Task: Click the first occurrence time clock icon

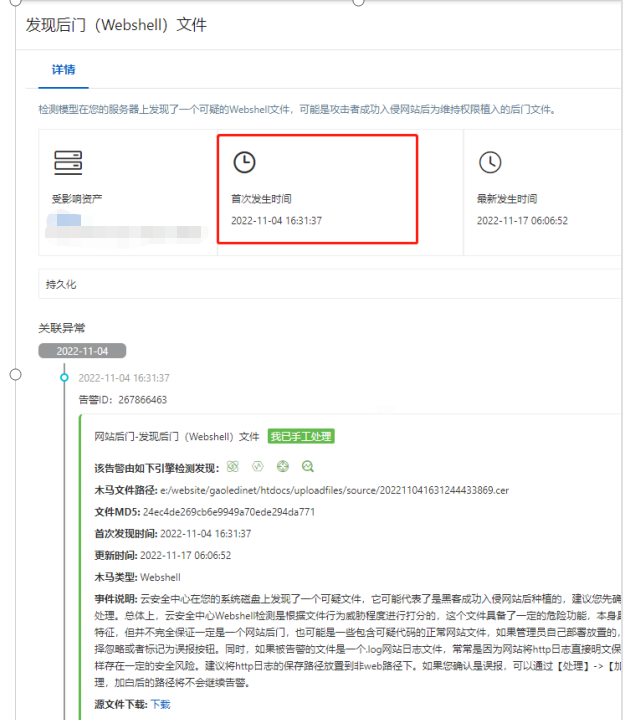Action: pyautogui.click(x=244, y=162)
